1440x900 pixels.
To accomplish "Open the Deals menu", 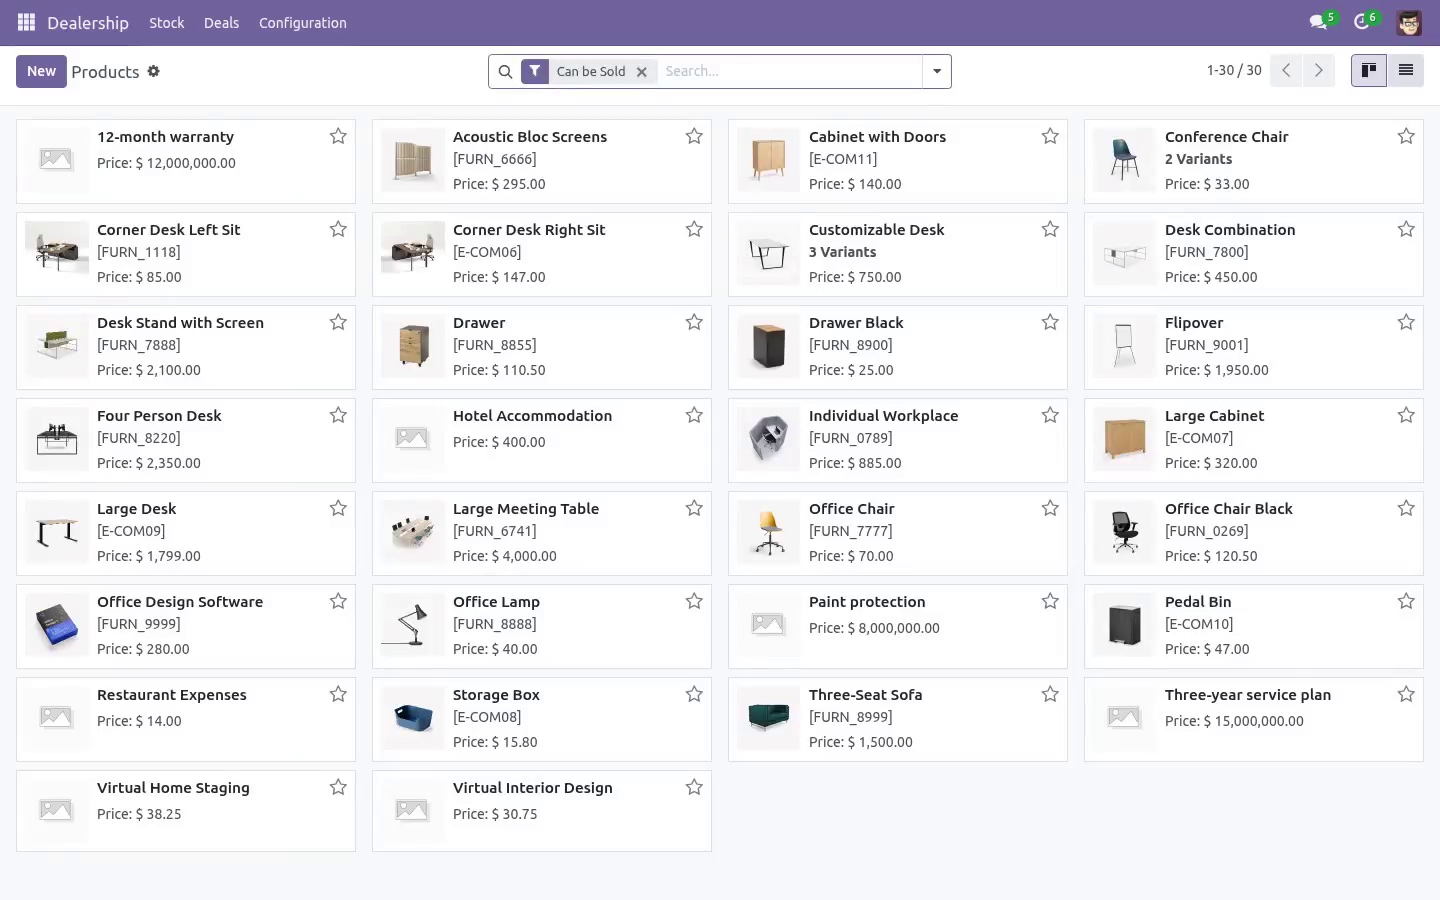I will click(221, 22).
